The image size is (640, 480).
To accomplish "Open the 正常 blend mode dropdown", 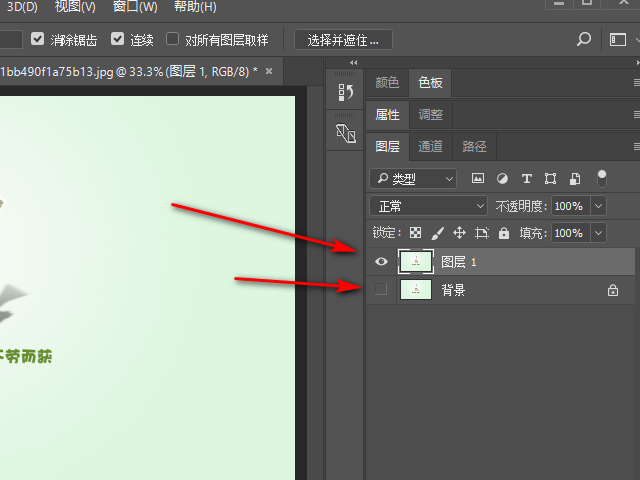I will (x=428, y=206).
